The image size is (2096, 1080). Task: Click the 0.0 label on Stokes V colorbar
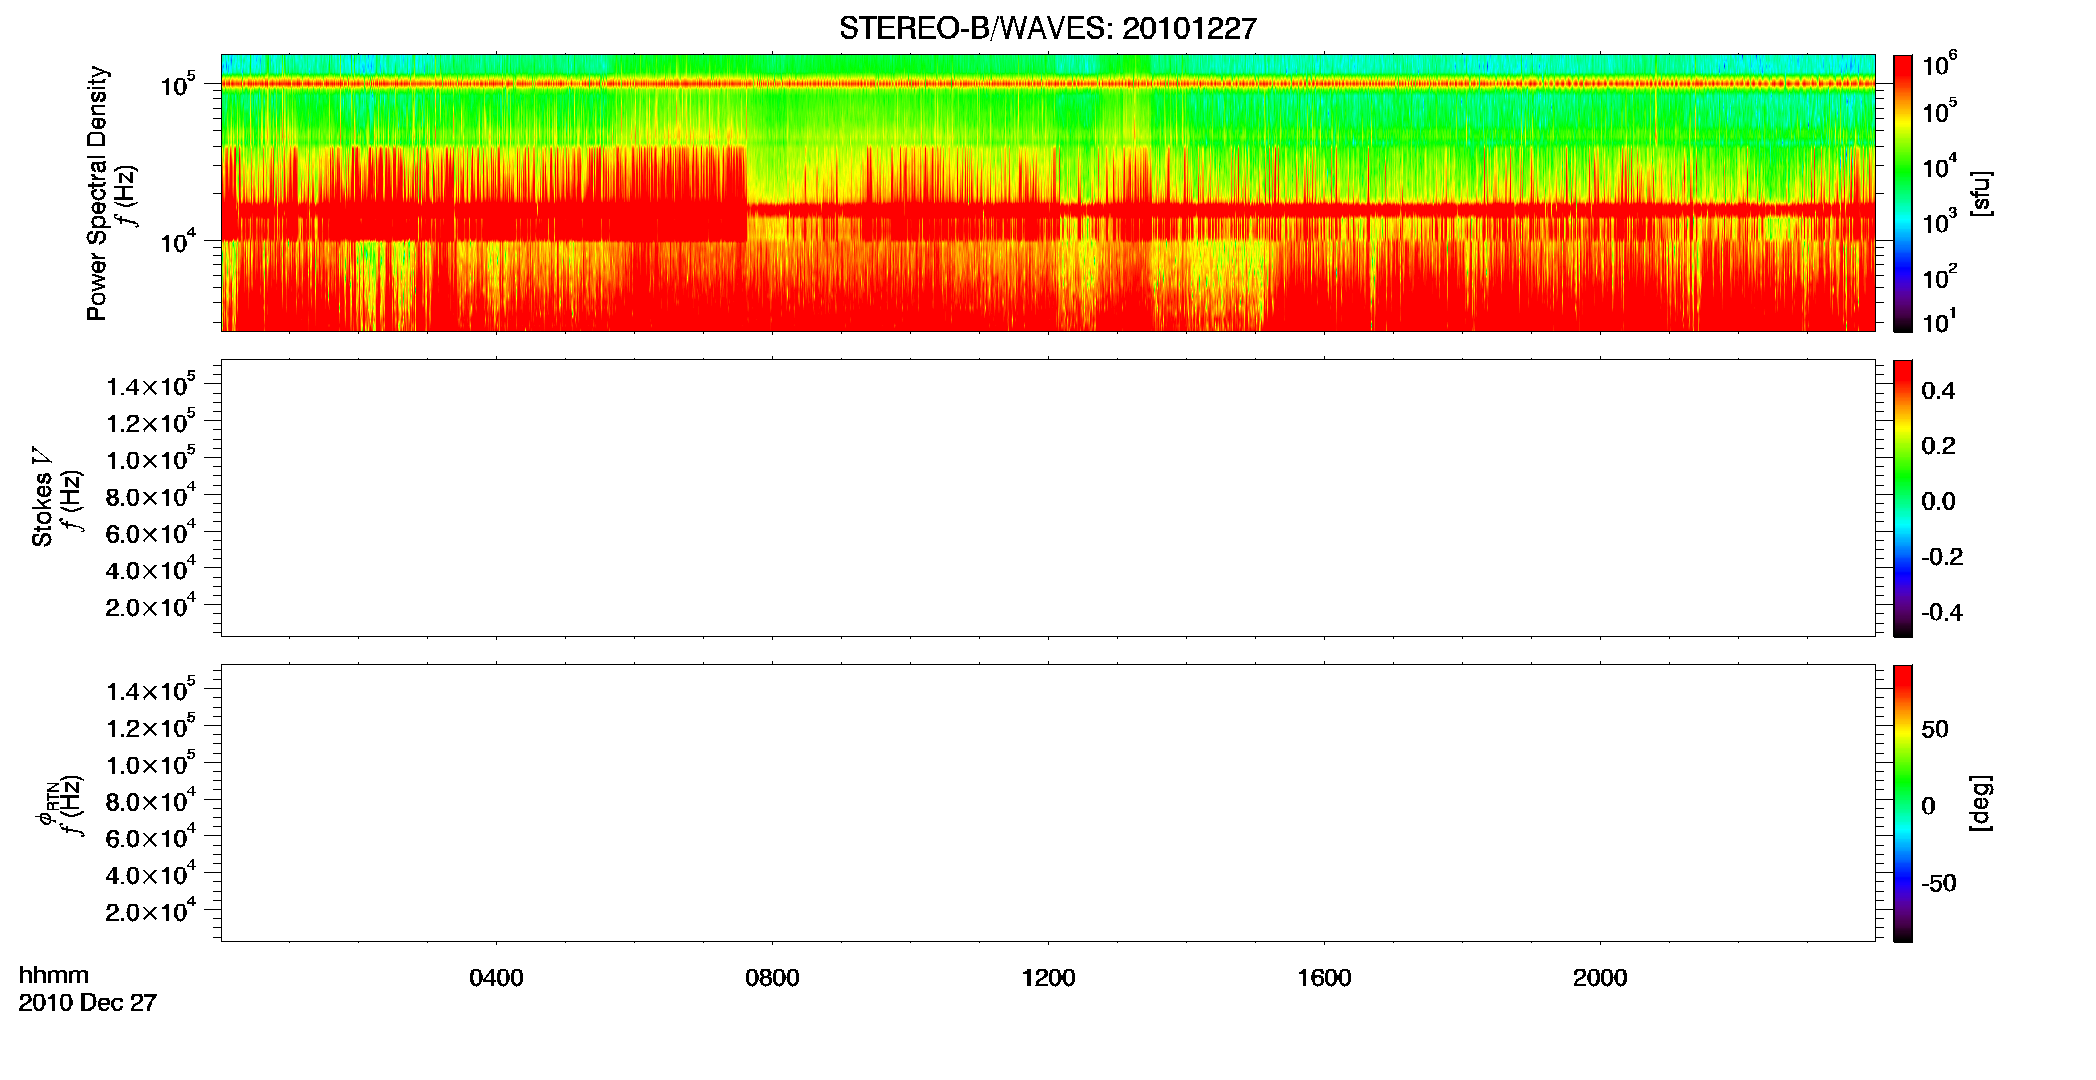tap(1938, 502)
